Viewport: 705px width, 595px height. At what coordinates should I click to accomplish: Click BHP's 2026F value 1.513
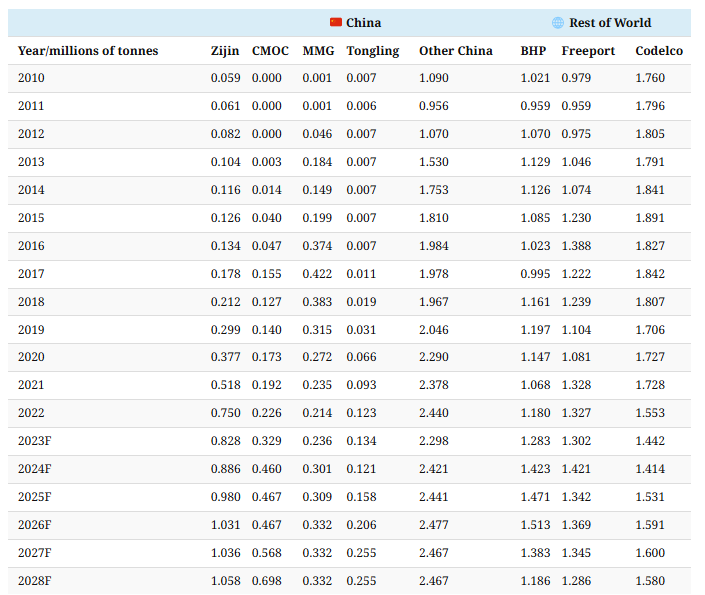coord(535,525)
